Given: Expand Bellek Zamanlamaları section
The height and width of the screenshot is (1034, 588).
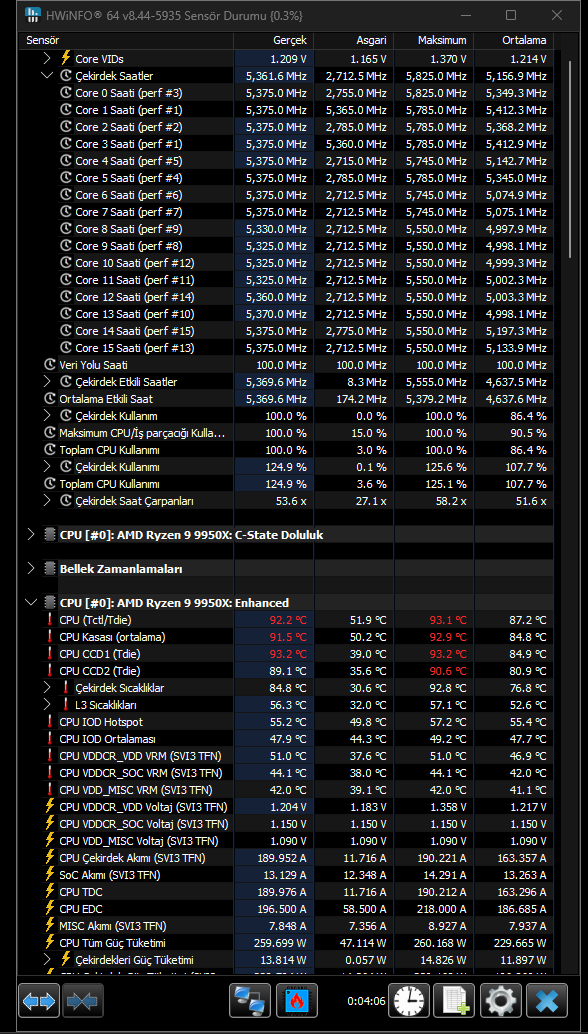Looking at the screenshot, I should coord(31,568).
